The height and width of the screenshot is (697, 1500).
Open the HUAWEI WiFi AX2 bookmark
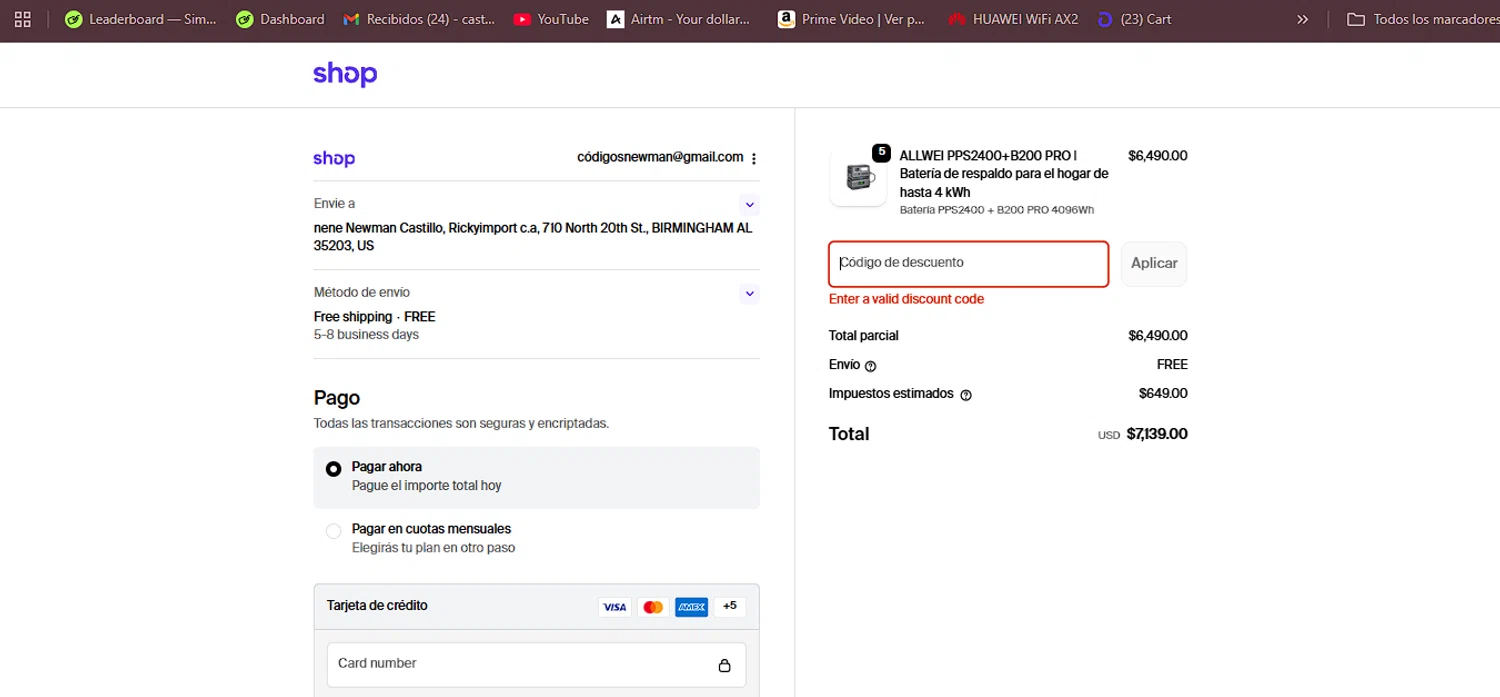pyautogui.click(x=1014, y=19)
